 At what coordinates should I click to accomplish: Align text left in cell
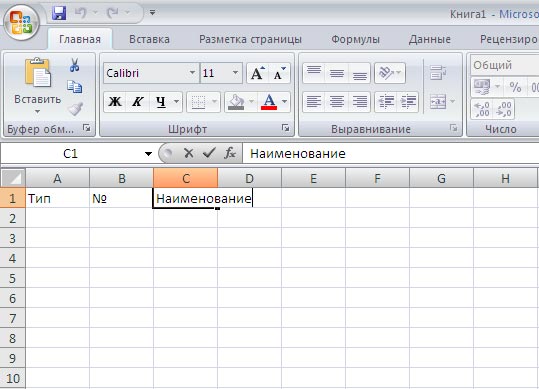314,101
